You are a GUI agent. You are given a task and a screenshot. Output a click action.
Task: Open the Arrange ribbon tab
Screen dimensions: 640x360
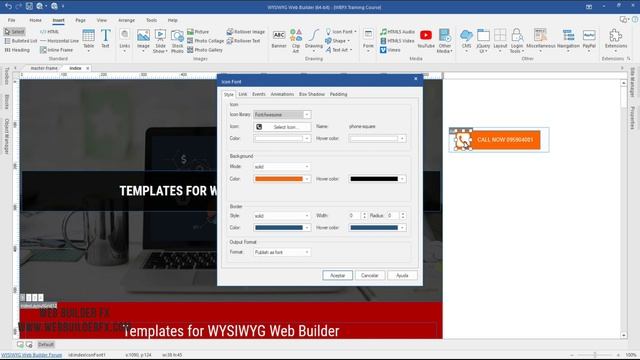coord(126,20)
